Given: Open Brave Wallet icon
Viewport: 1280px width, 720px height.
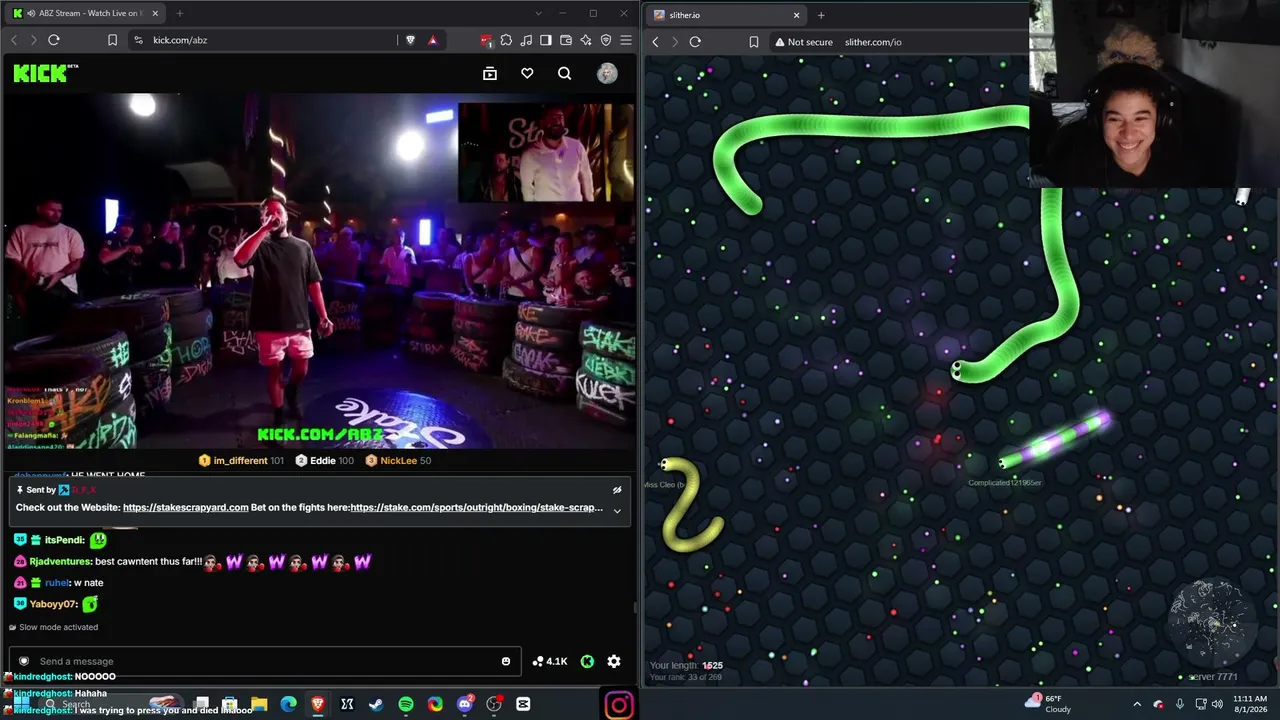Looking at the screenshot, I should [x=566, y=40].
